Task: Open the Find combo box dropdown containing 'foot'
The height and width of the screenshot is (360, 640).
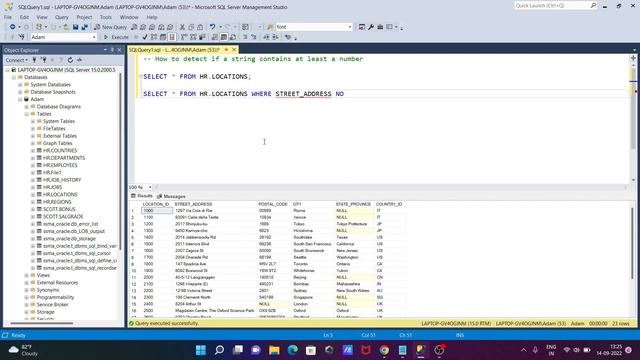Action: pos(350,27)
